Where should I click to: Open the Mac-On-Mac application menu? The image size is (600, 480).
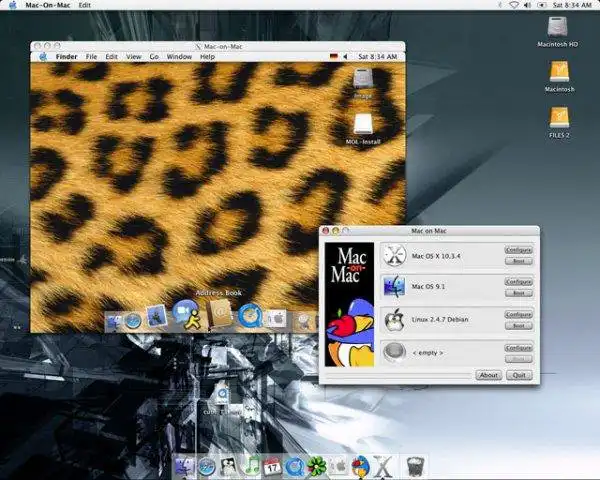pos(48,5)
